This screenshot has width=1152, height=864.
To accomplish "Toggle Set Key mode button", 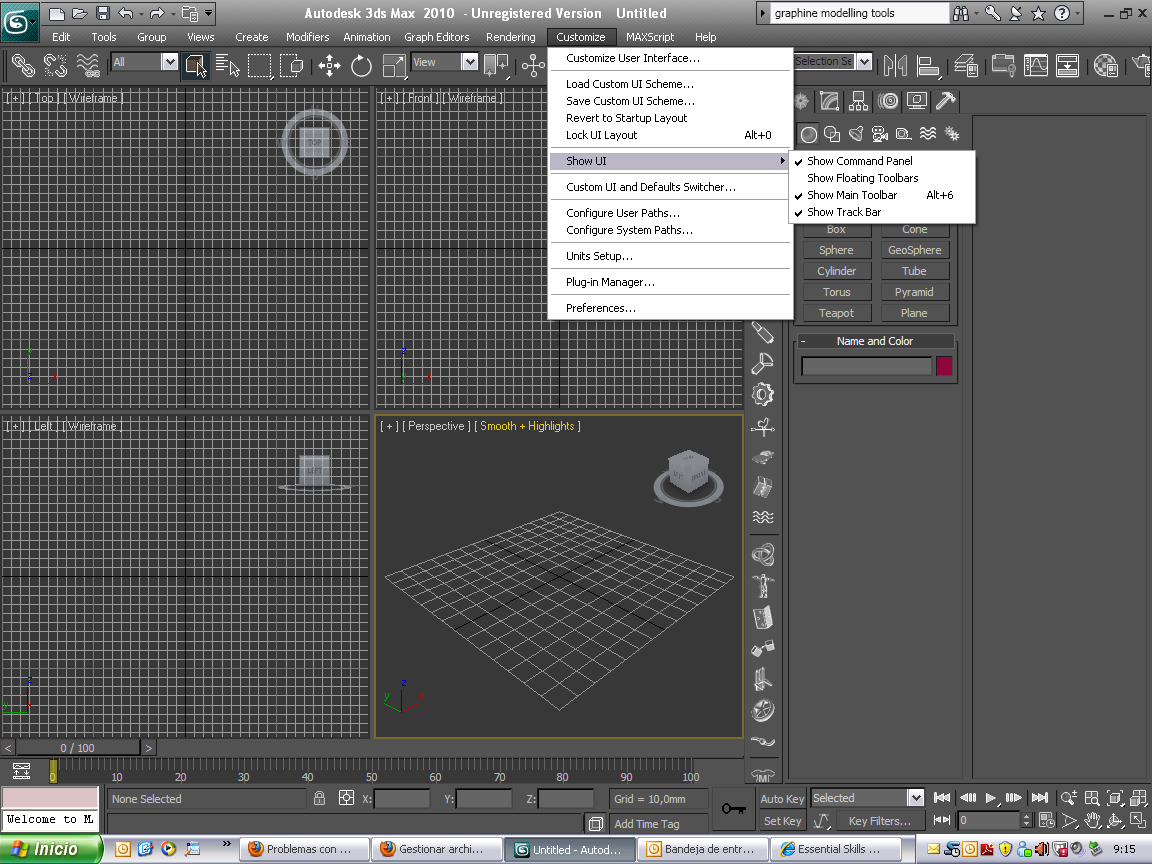I will pyautogui.click(x=782, y=821).
